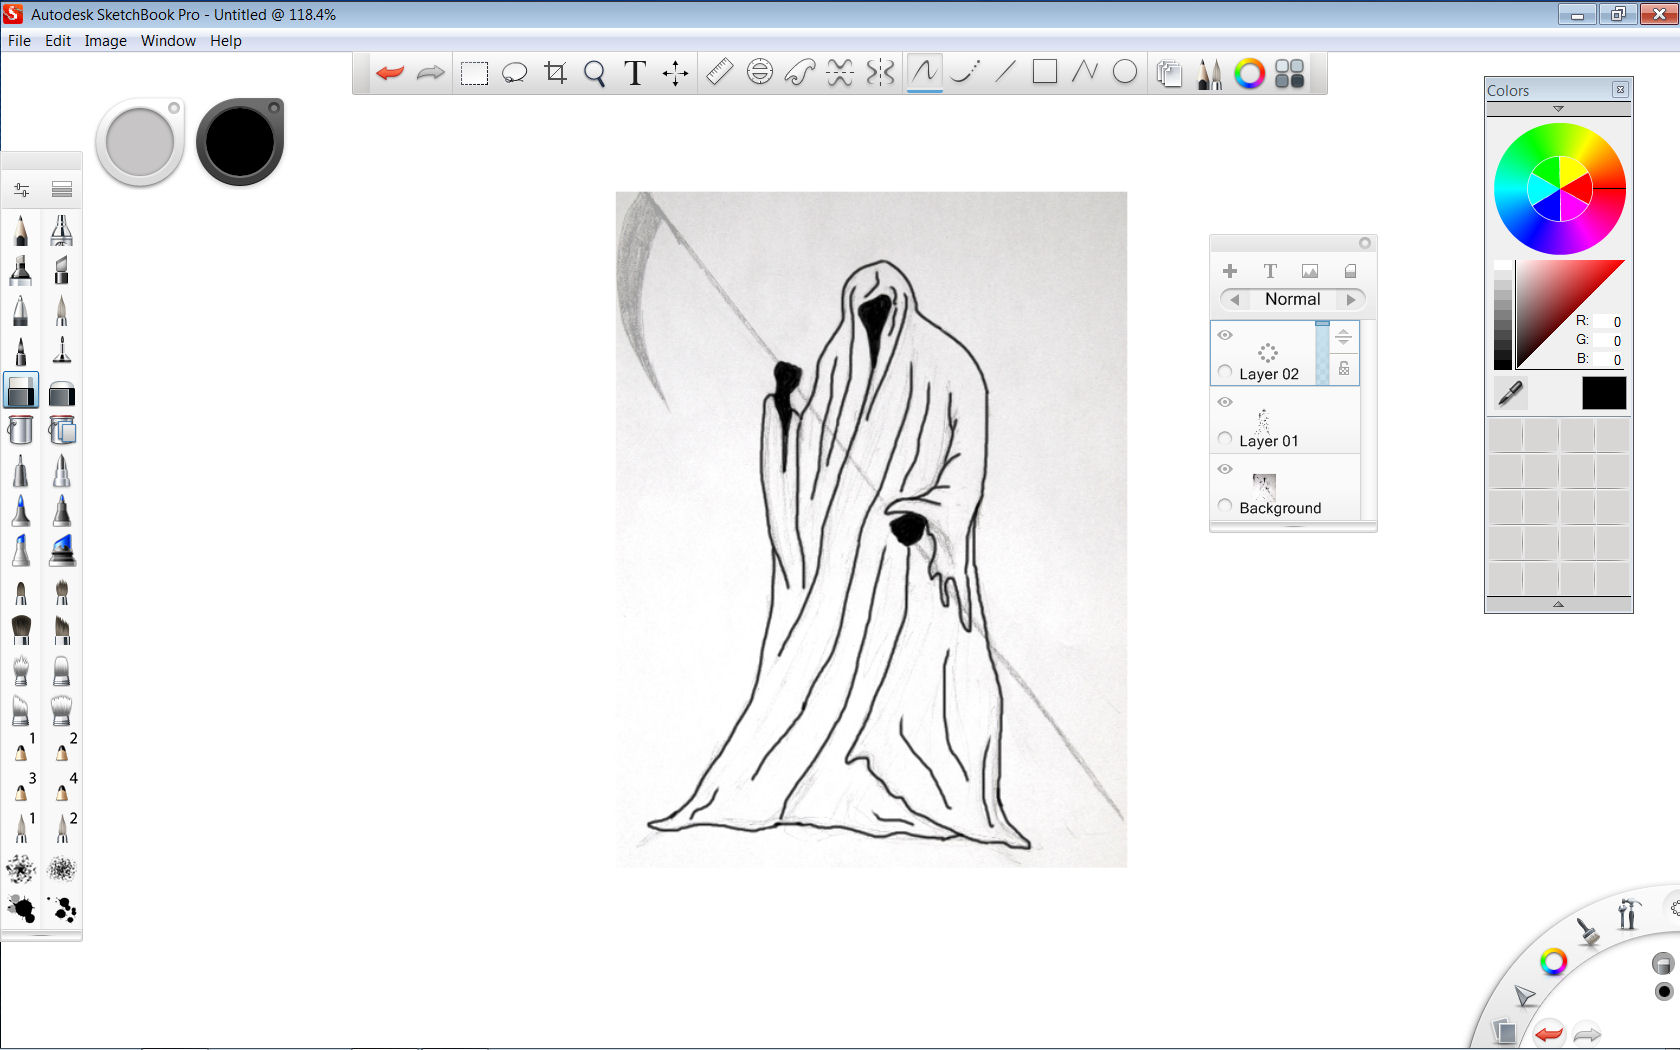Viewport: 1680px width, 1050px height.
Task: Enable the French Curve tool
Action: point(800,72)
